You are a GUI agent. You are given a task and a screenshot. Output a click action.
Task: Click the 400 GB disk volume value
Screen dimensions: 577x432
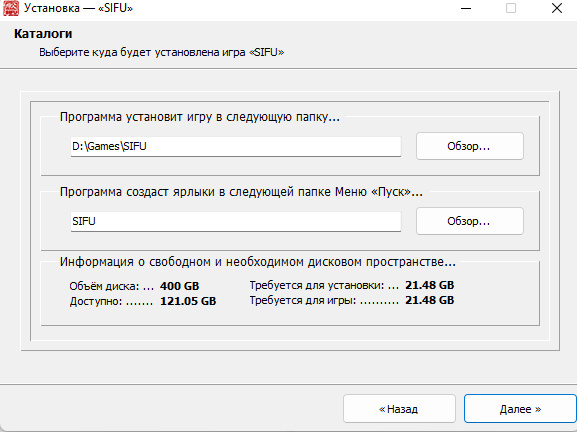(180, 286)
